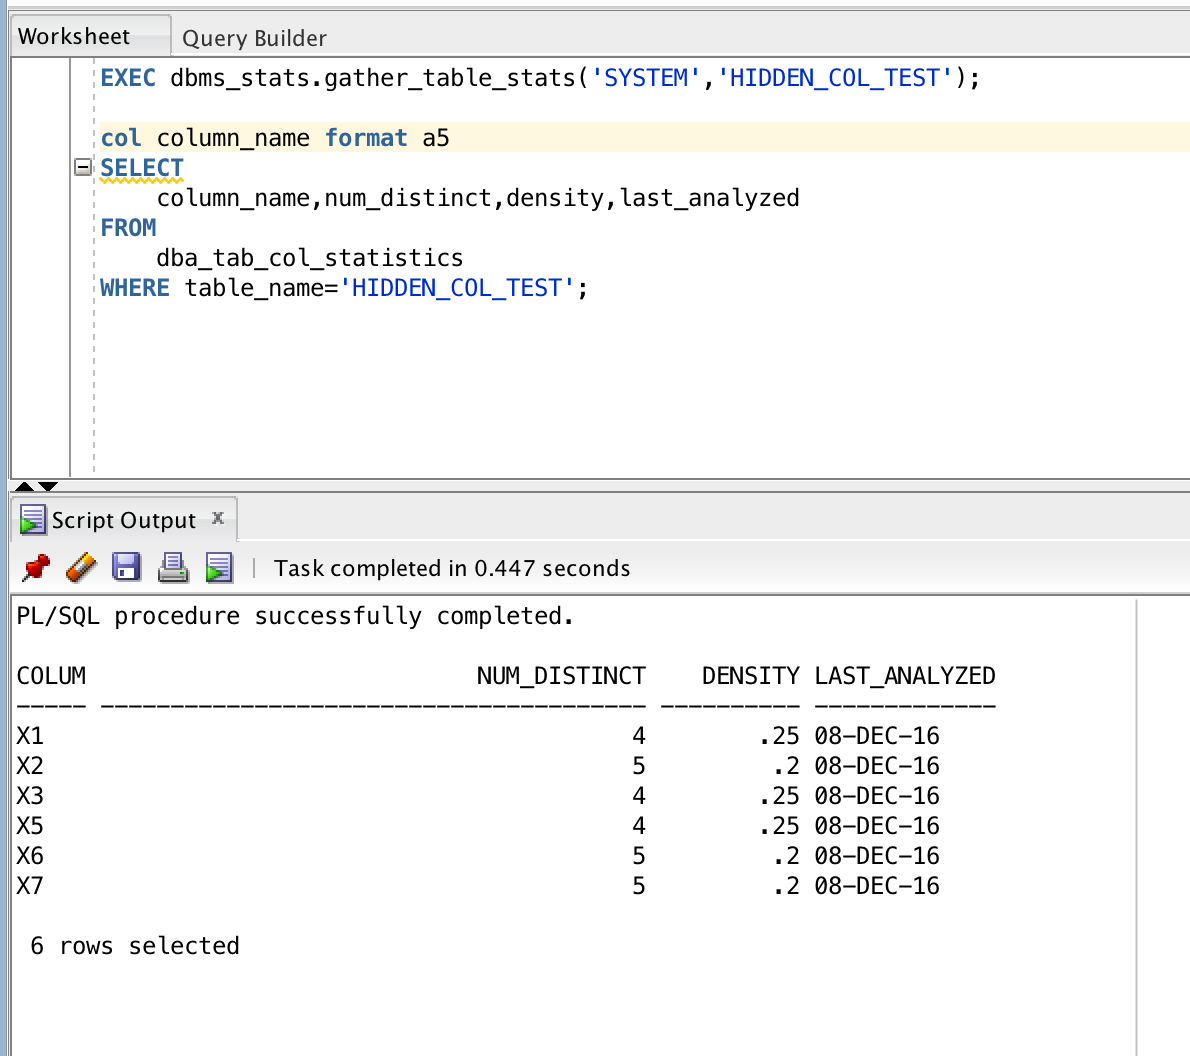1190x1056 pixels.
Task: Collapse the SELECT statement code block
Action: click(x=82, y=167)
